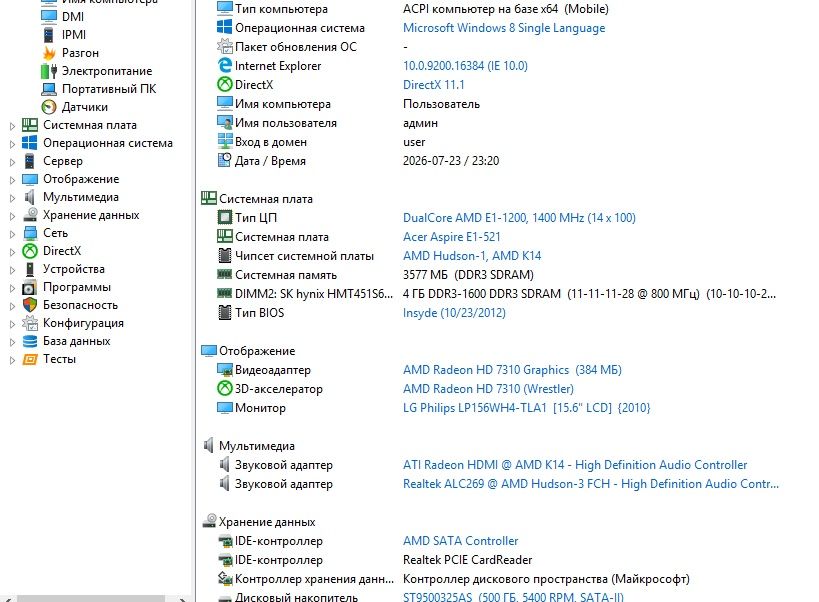
Task: Open the Acer Aspire E1-521 link
Action: pos(452,237)
